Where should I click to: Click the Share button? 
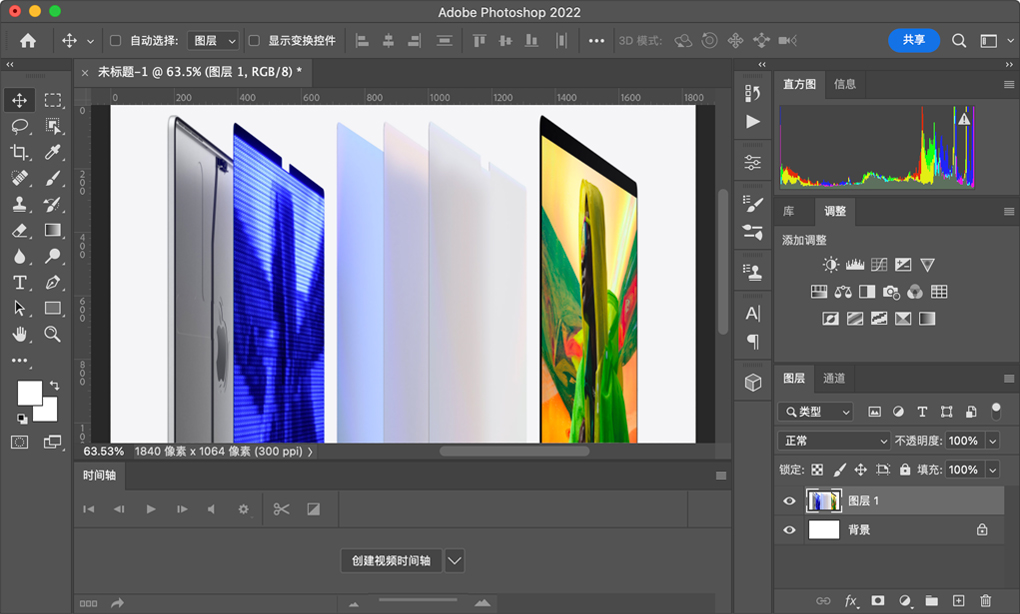pos(913,41)
